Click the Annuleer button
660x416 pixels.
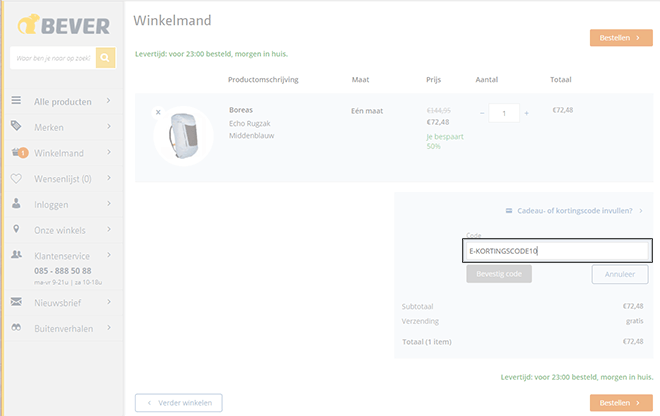620,275
